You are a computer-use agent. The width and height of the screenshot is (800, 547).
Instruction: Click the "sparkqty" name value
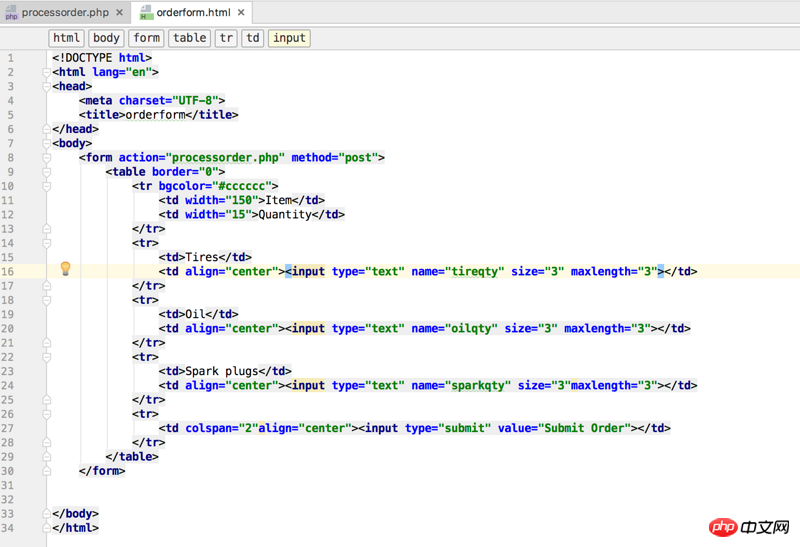pyautogui.click(x=478, y=386)
